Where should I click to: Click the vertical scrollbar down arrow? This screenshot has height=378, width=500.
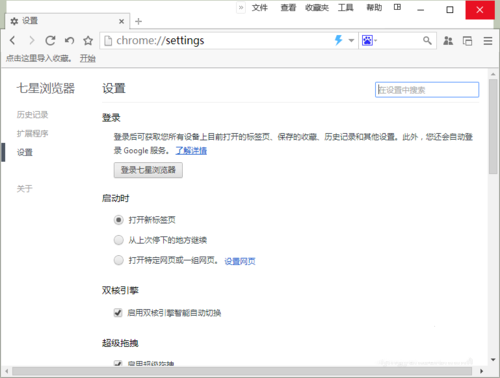[x=493, y=360]
